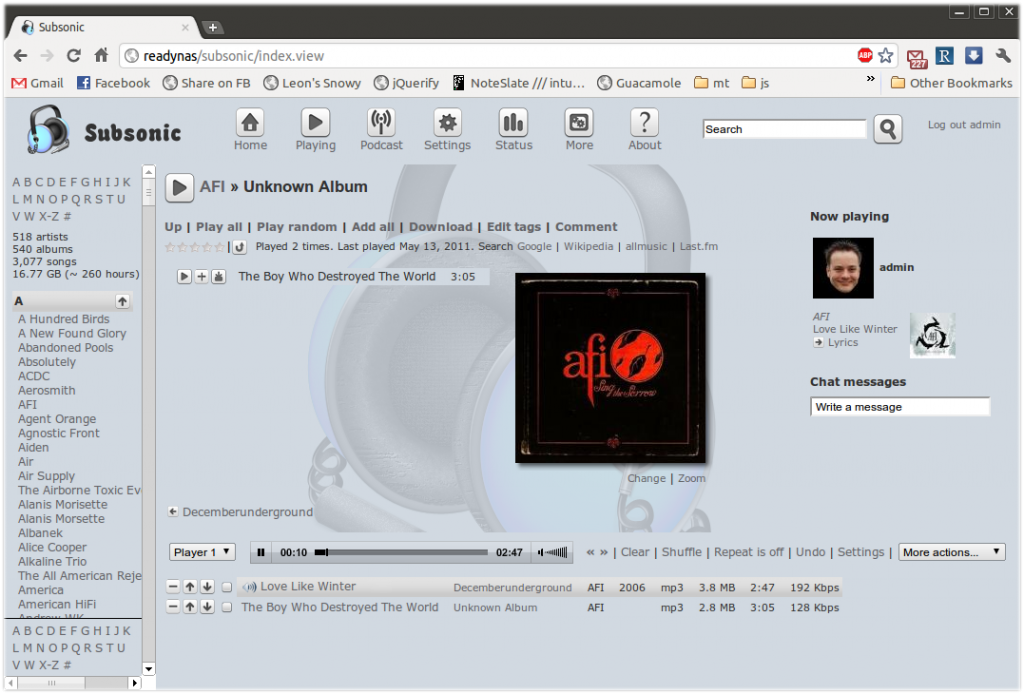Click the Play all link
This screenshot has width=1024, height=694.
[219, 227]
